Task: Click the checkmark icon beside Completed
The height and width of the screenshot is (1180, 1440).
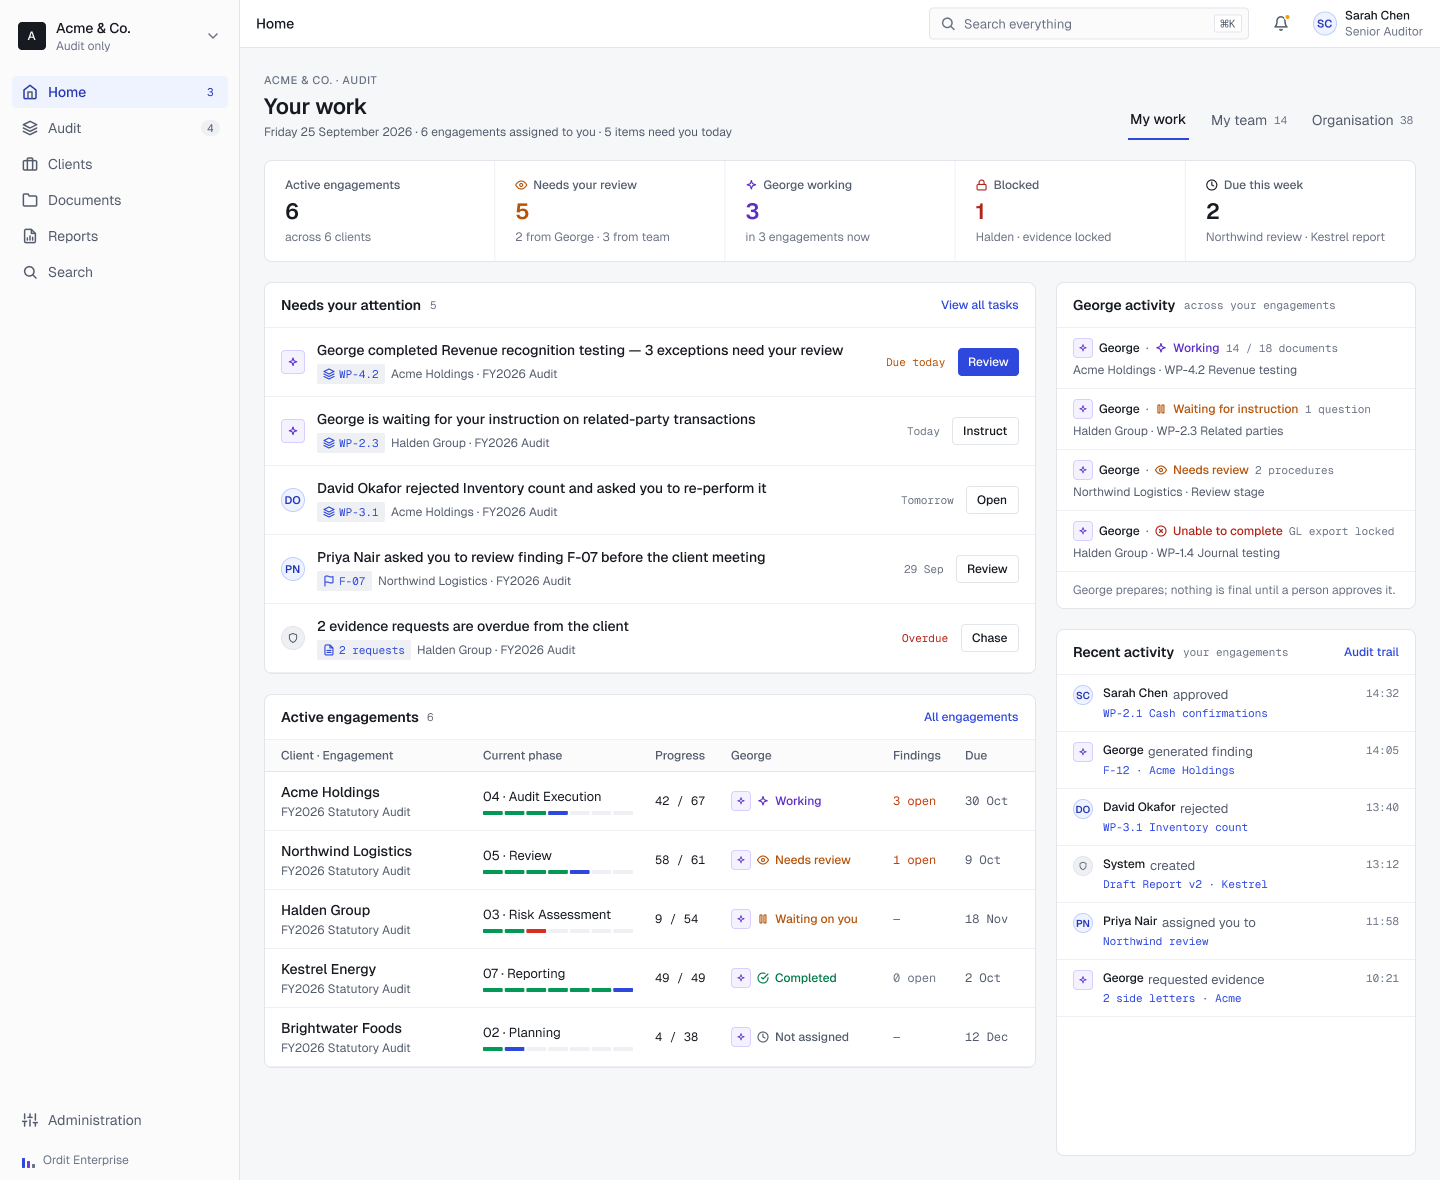Action: (x=763, y=978)
